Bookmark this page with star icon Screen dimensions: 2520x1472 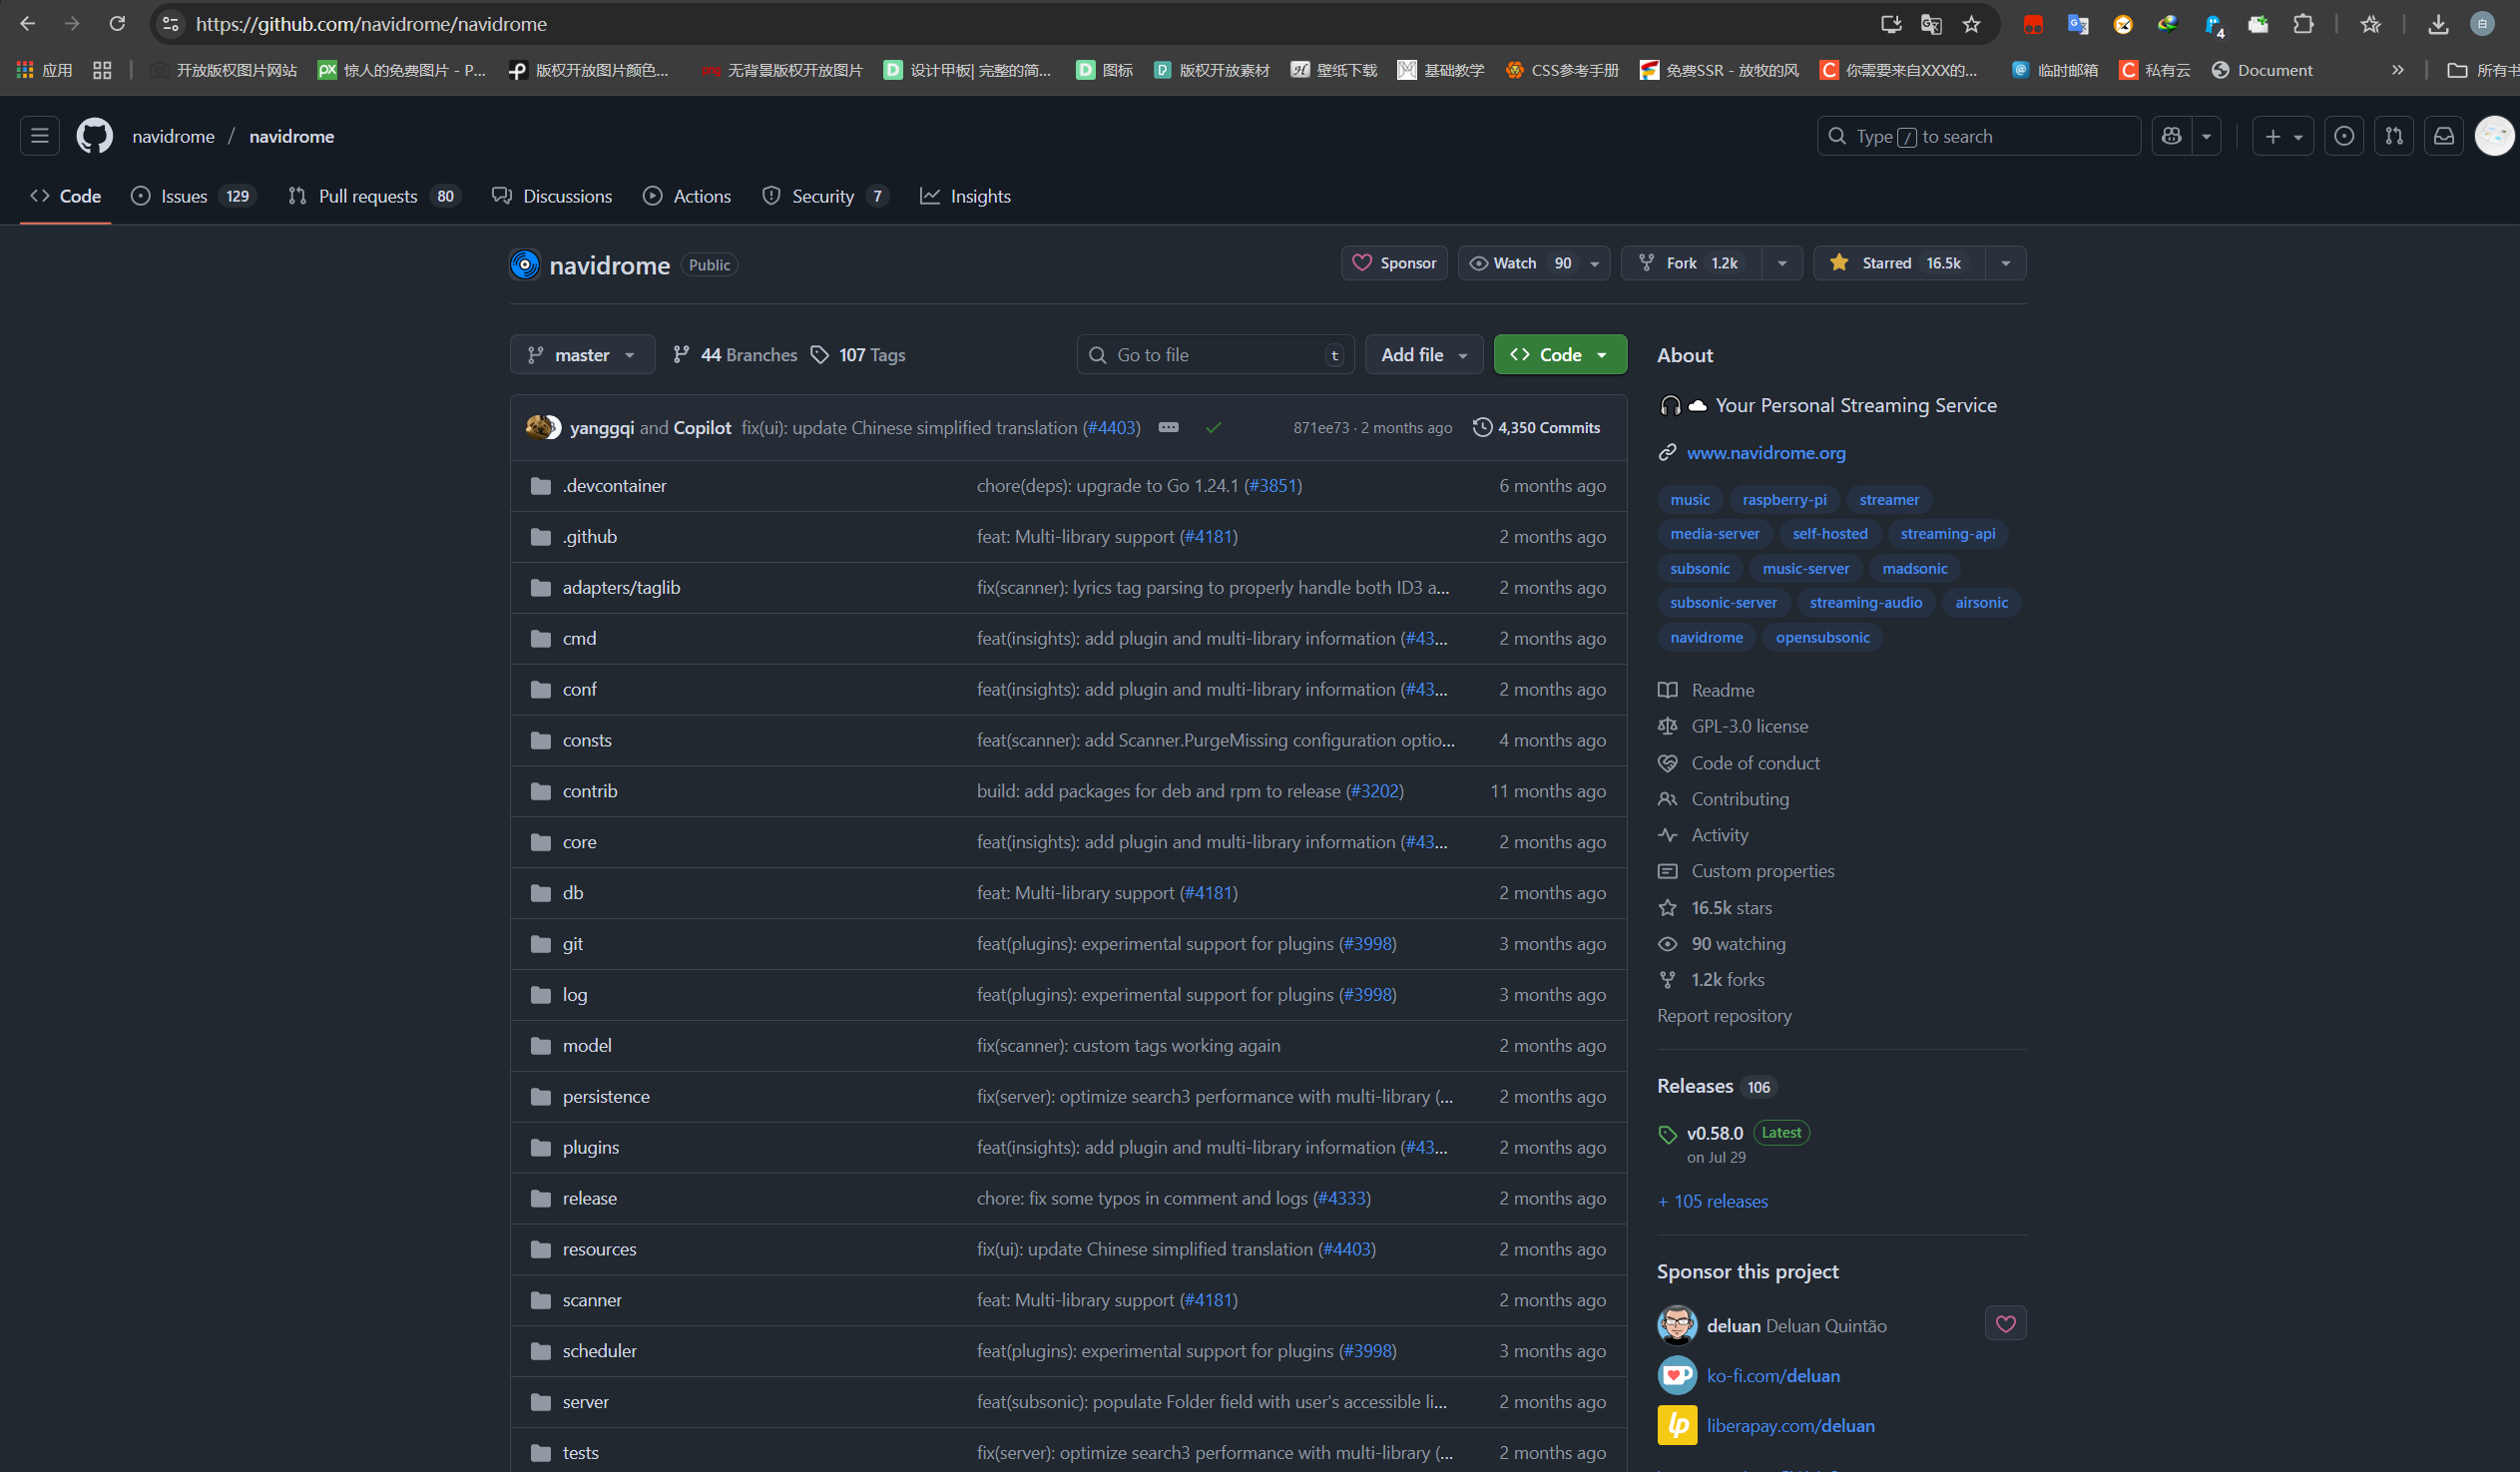tap(1971, 24)
